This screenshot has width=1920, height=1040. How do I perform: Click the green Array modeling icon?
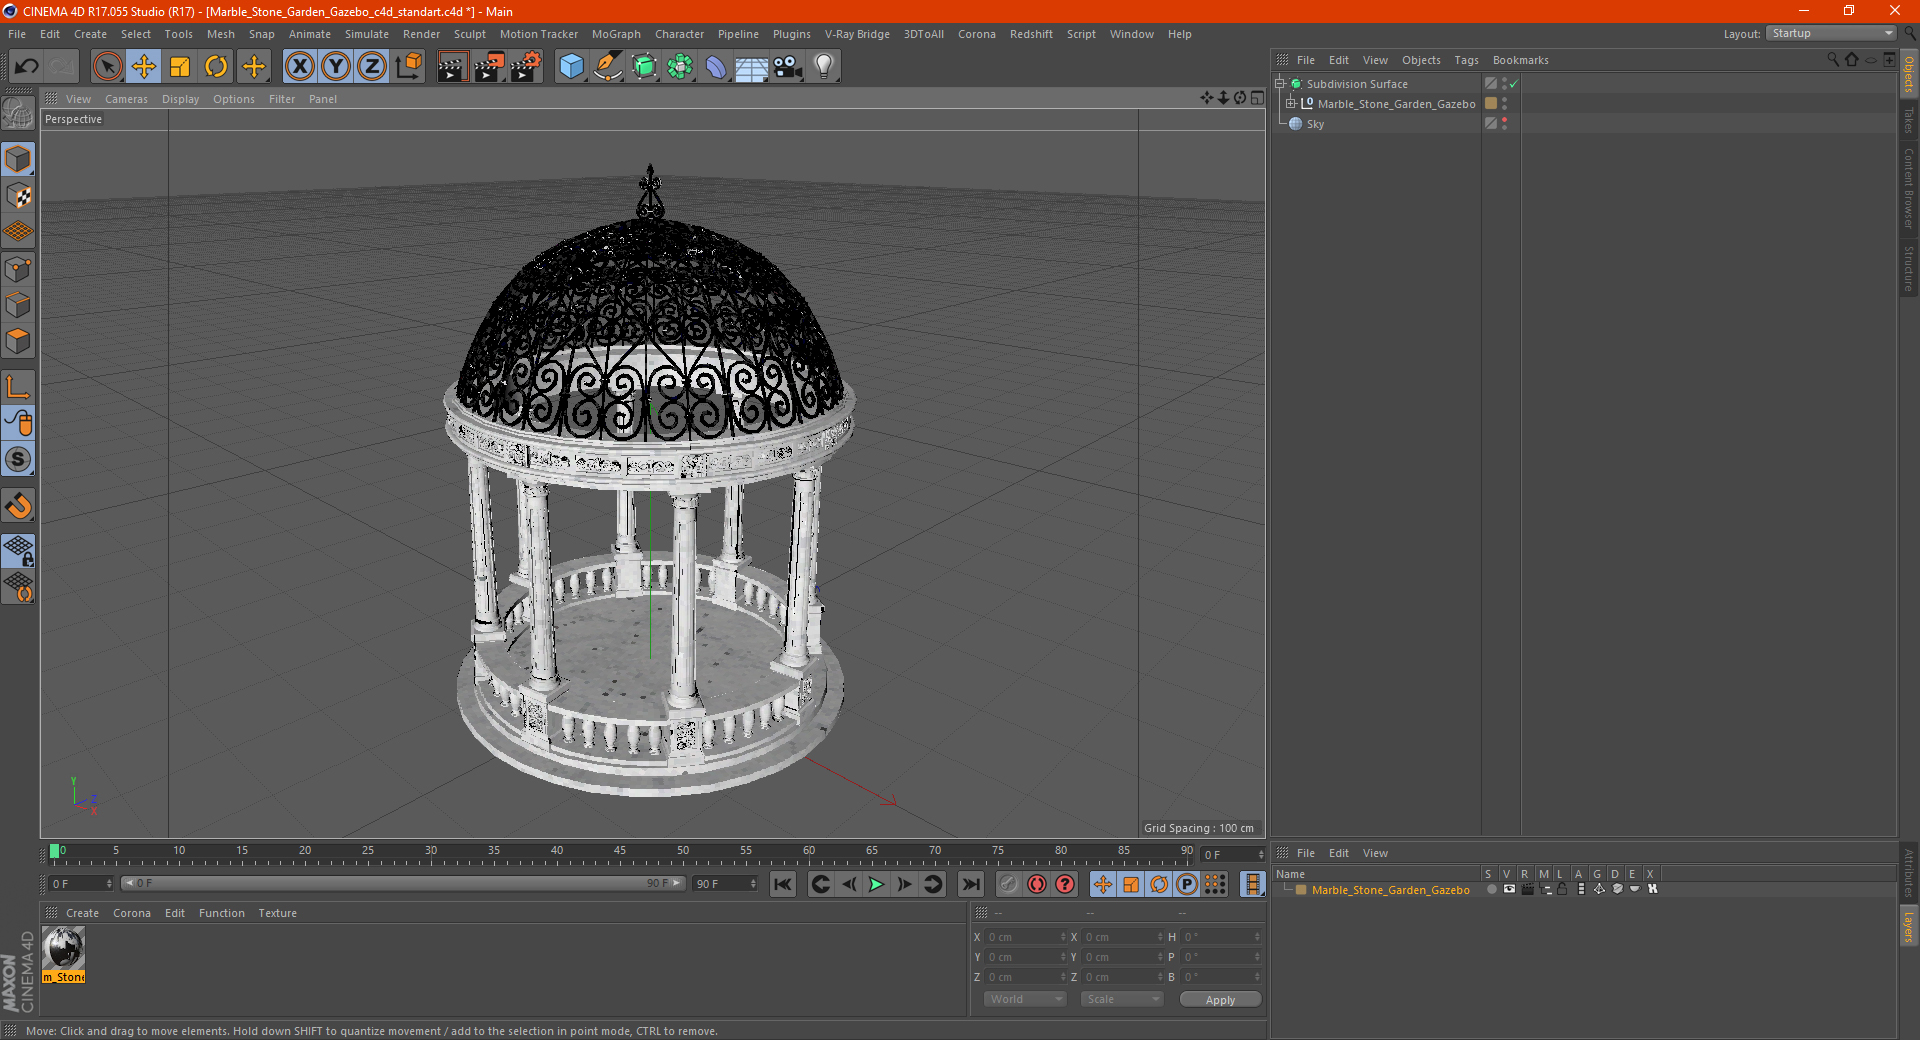point(680,67)
